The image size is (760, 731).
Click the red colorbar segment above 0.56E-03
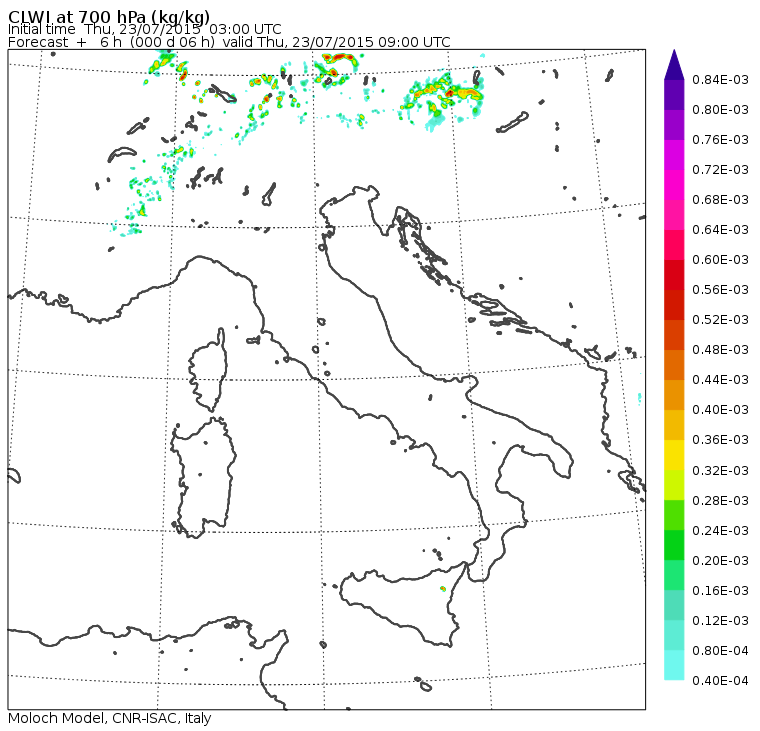[x=674, y=275]
